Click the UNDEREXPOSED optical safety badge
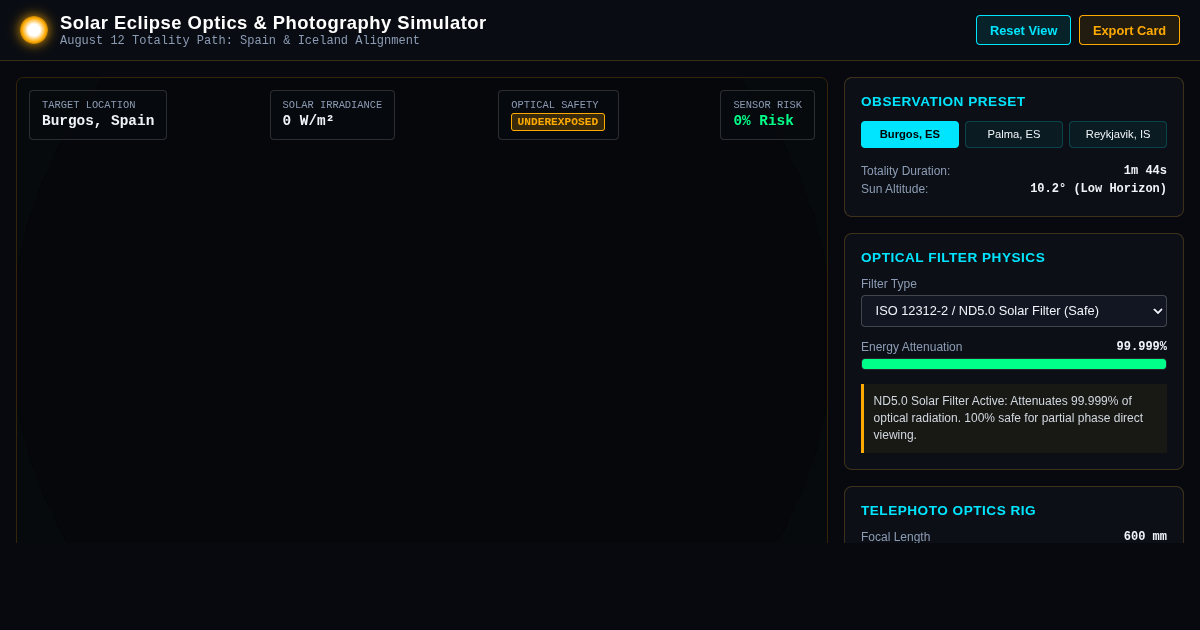This screenshot has height=630, width=1200. pos(558,122)
